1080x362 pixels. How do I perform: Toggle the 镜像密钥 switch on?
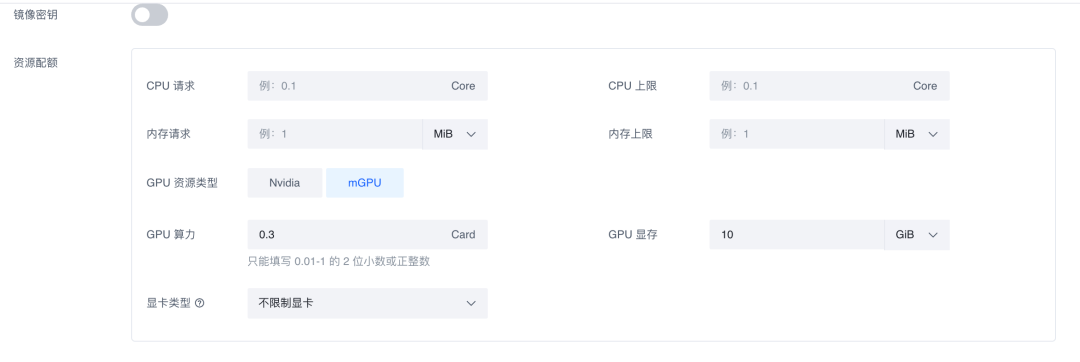[x=149, y=14]
